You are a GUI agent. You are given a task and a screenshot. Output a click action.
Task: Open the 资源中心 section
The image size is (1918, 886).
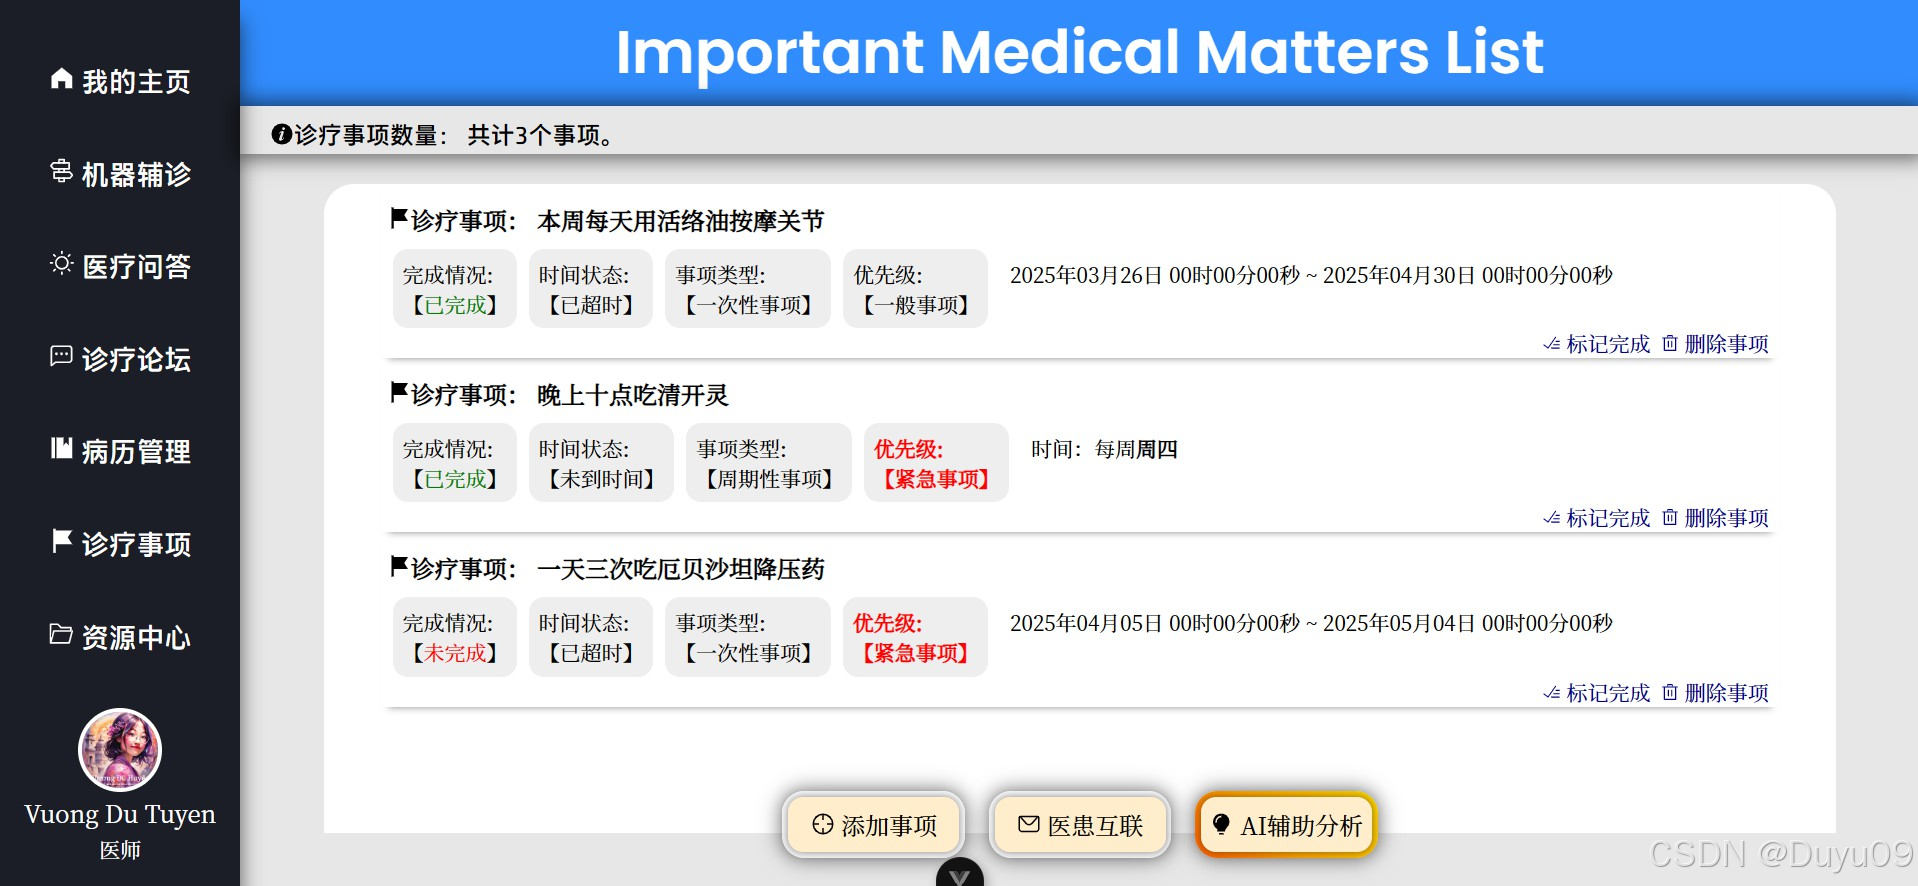tap(120, 637)
